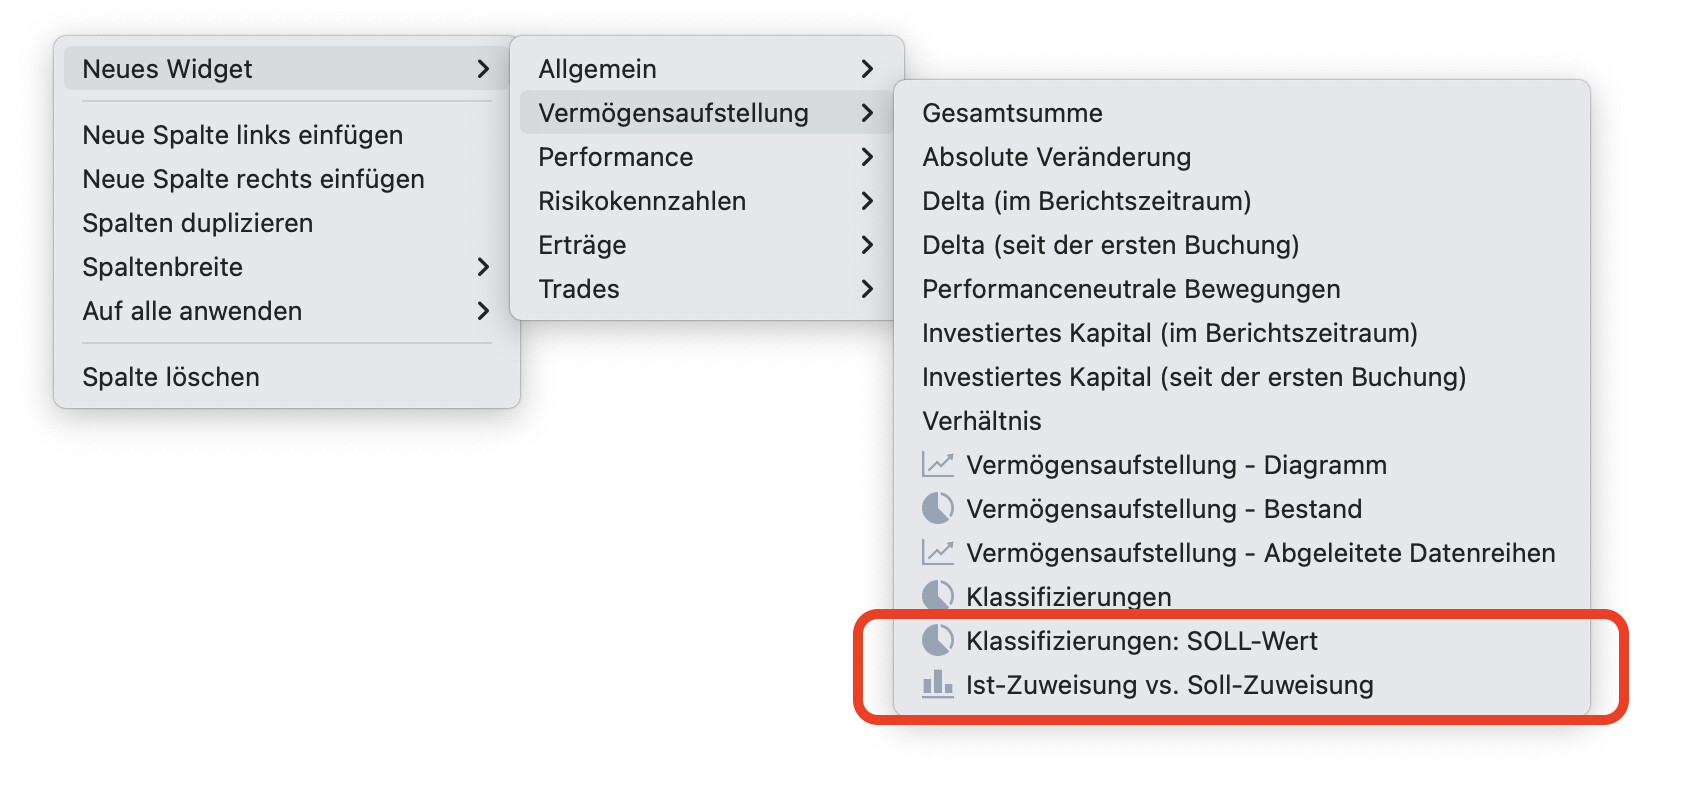Expand the Risikokennzahlen submenu chevron

(867, 201)
